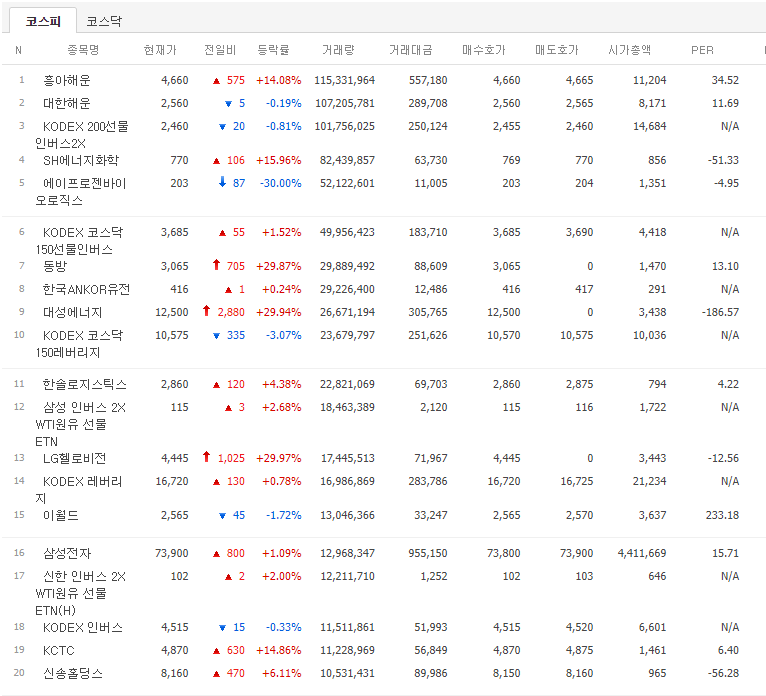Viewport: 766px width, 696px height.
Task: Open the SH에너지화학 stock link
Action: point(81,160)
